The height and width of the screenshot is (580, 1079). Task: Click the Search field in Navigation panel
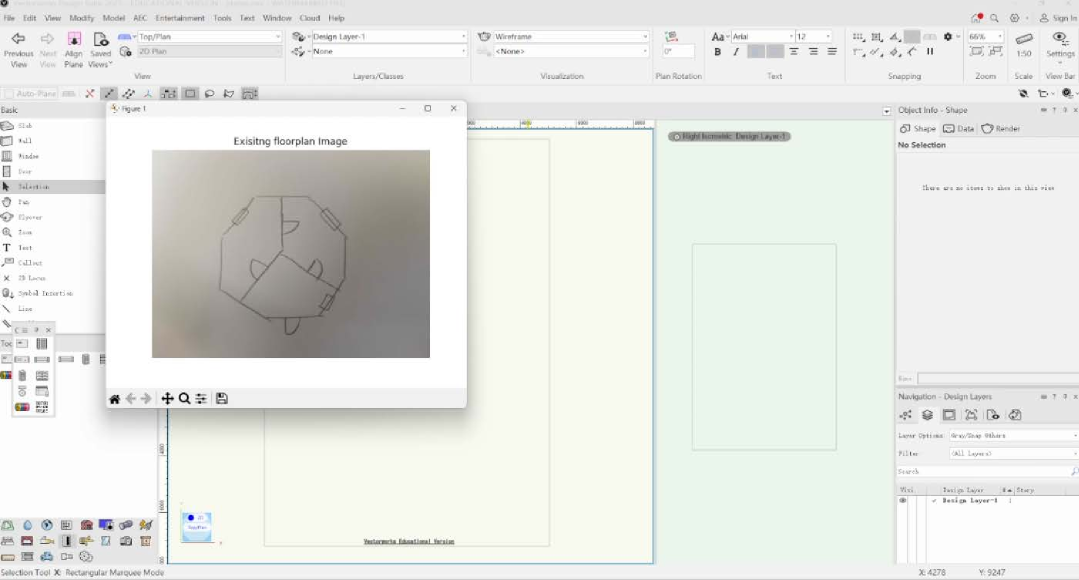click(x=985, y=471)
